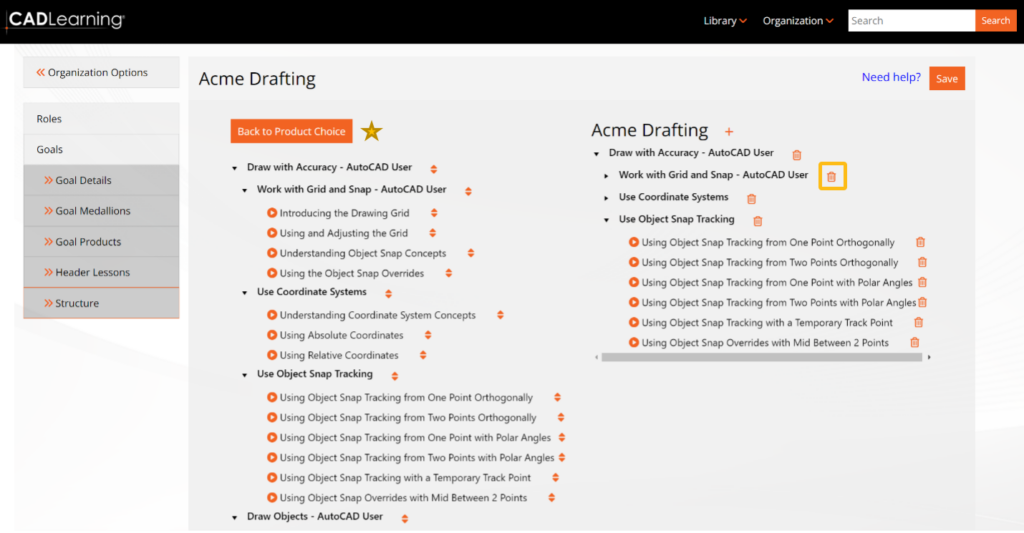Image resolution: width=1024 pixels, height=533 pixels.
Task: Remove 'Draw with Accuracy - AutoCAD User' via trash icon
Action: [x=797, y=154]
